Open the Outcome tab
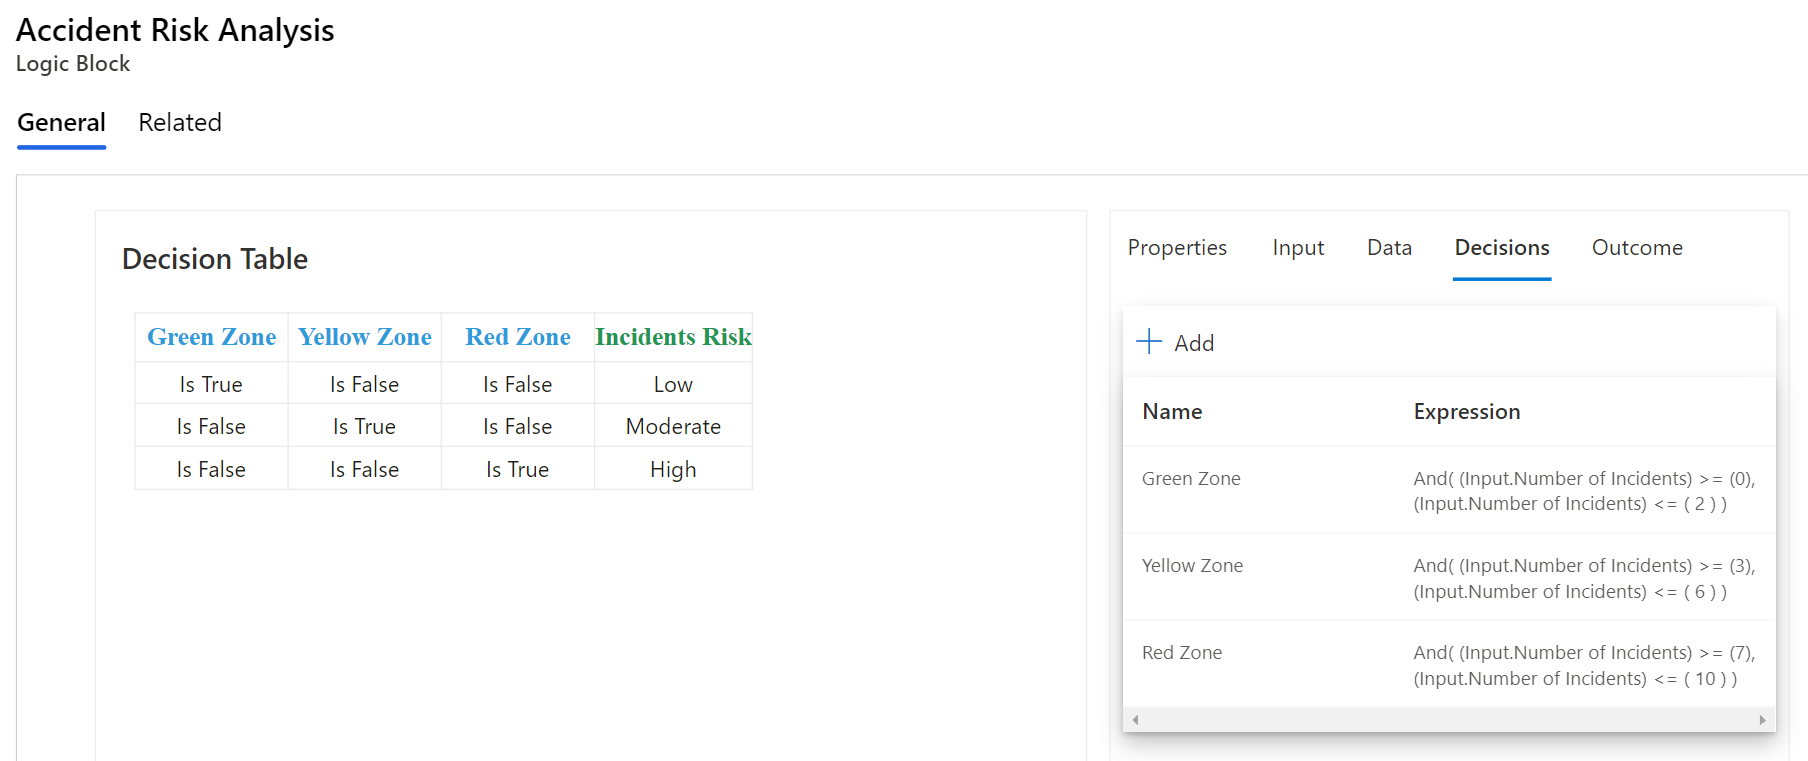The image size is (1808, 761). tap(1637, 248)
